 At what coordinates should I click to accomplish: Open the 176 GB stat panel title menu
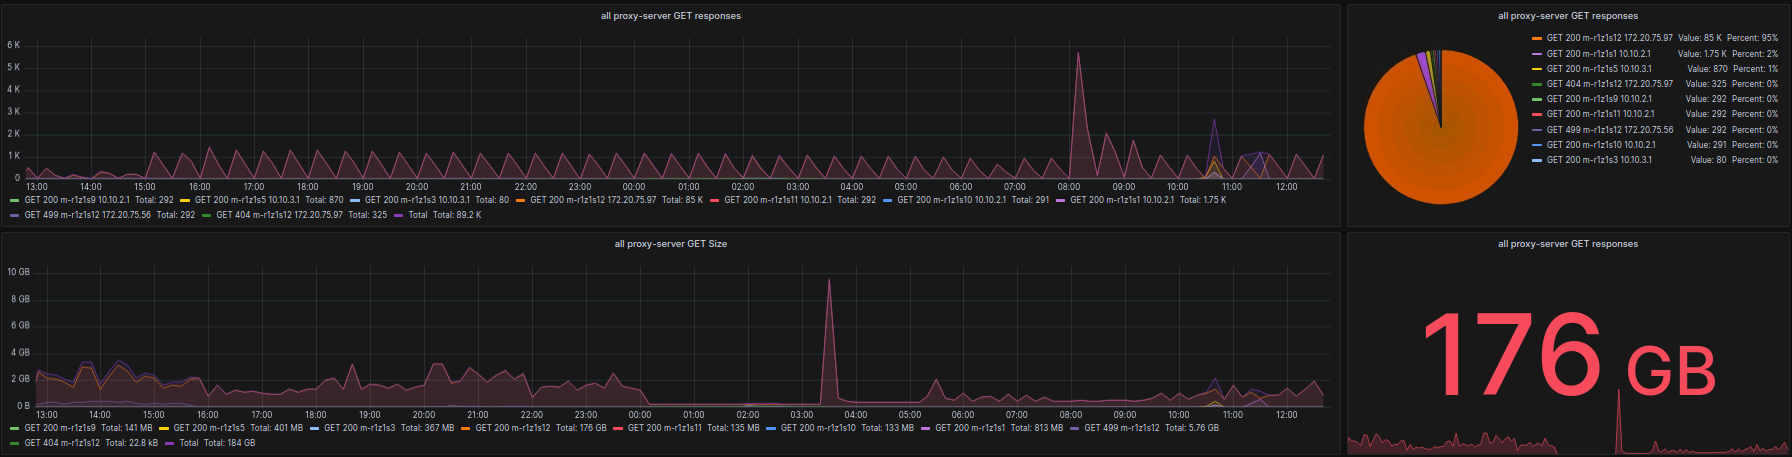[x=1567, y=244]
